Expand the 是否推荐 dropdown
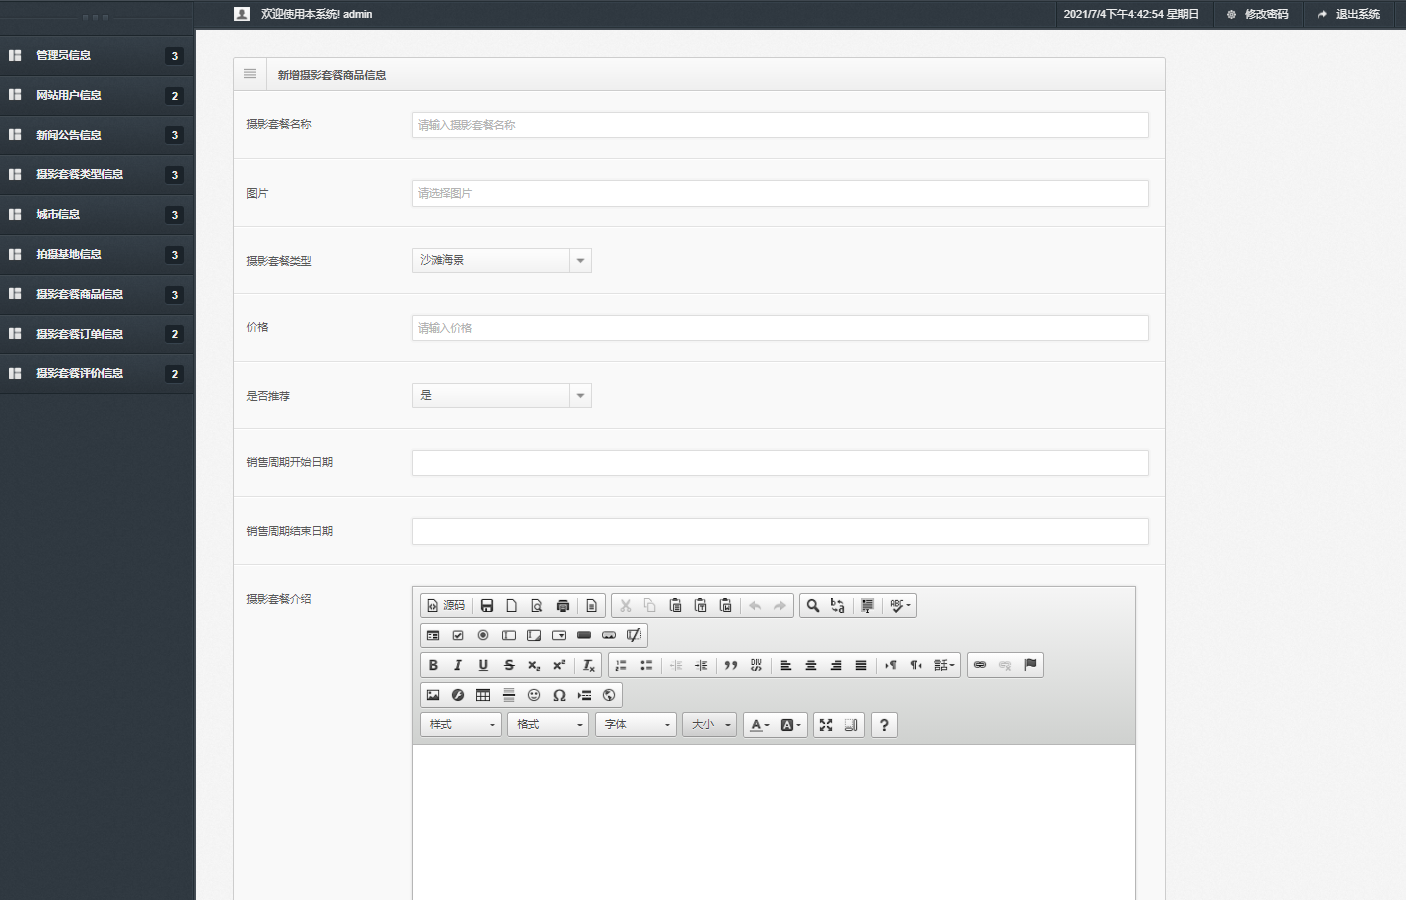Viewport: 1406px width, 900px height. tap(501, 395)
